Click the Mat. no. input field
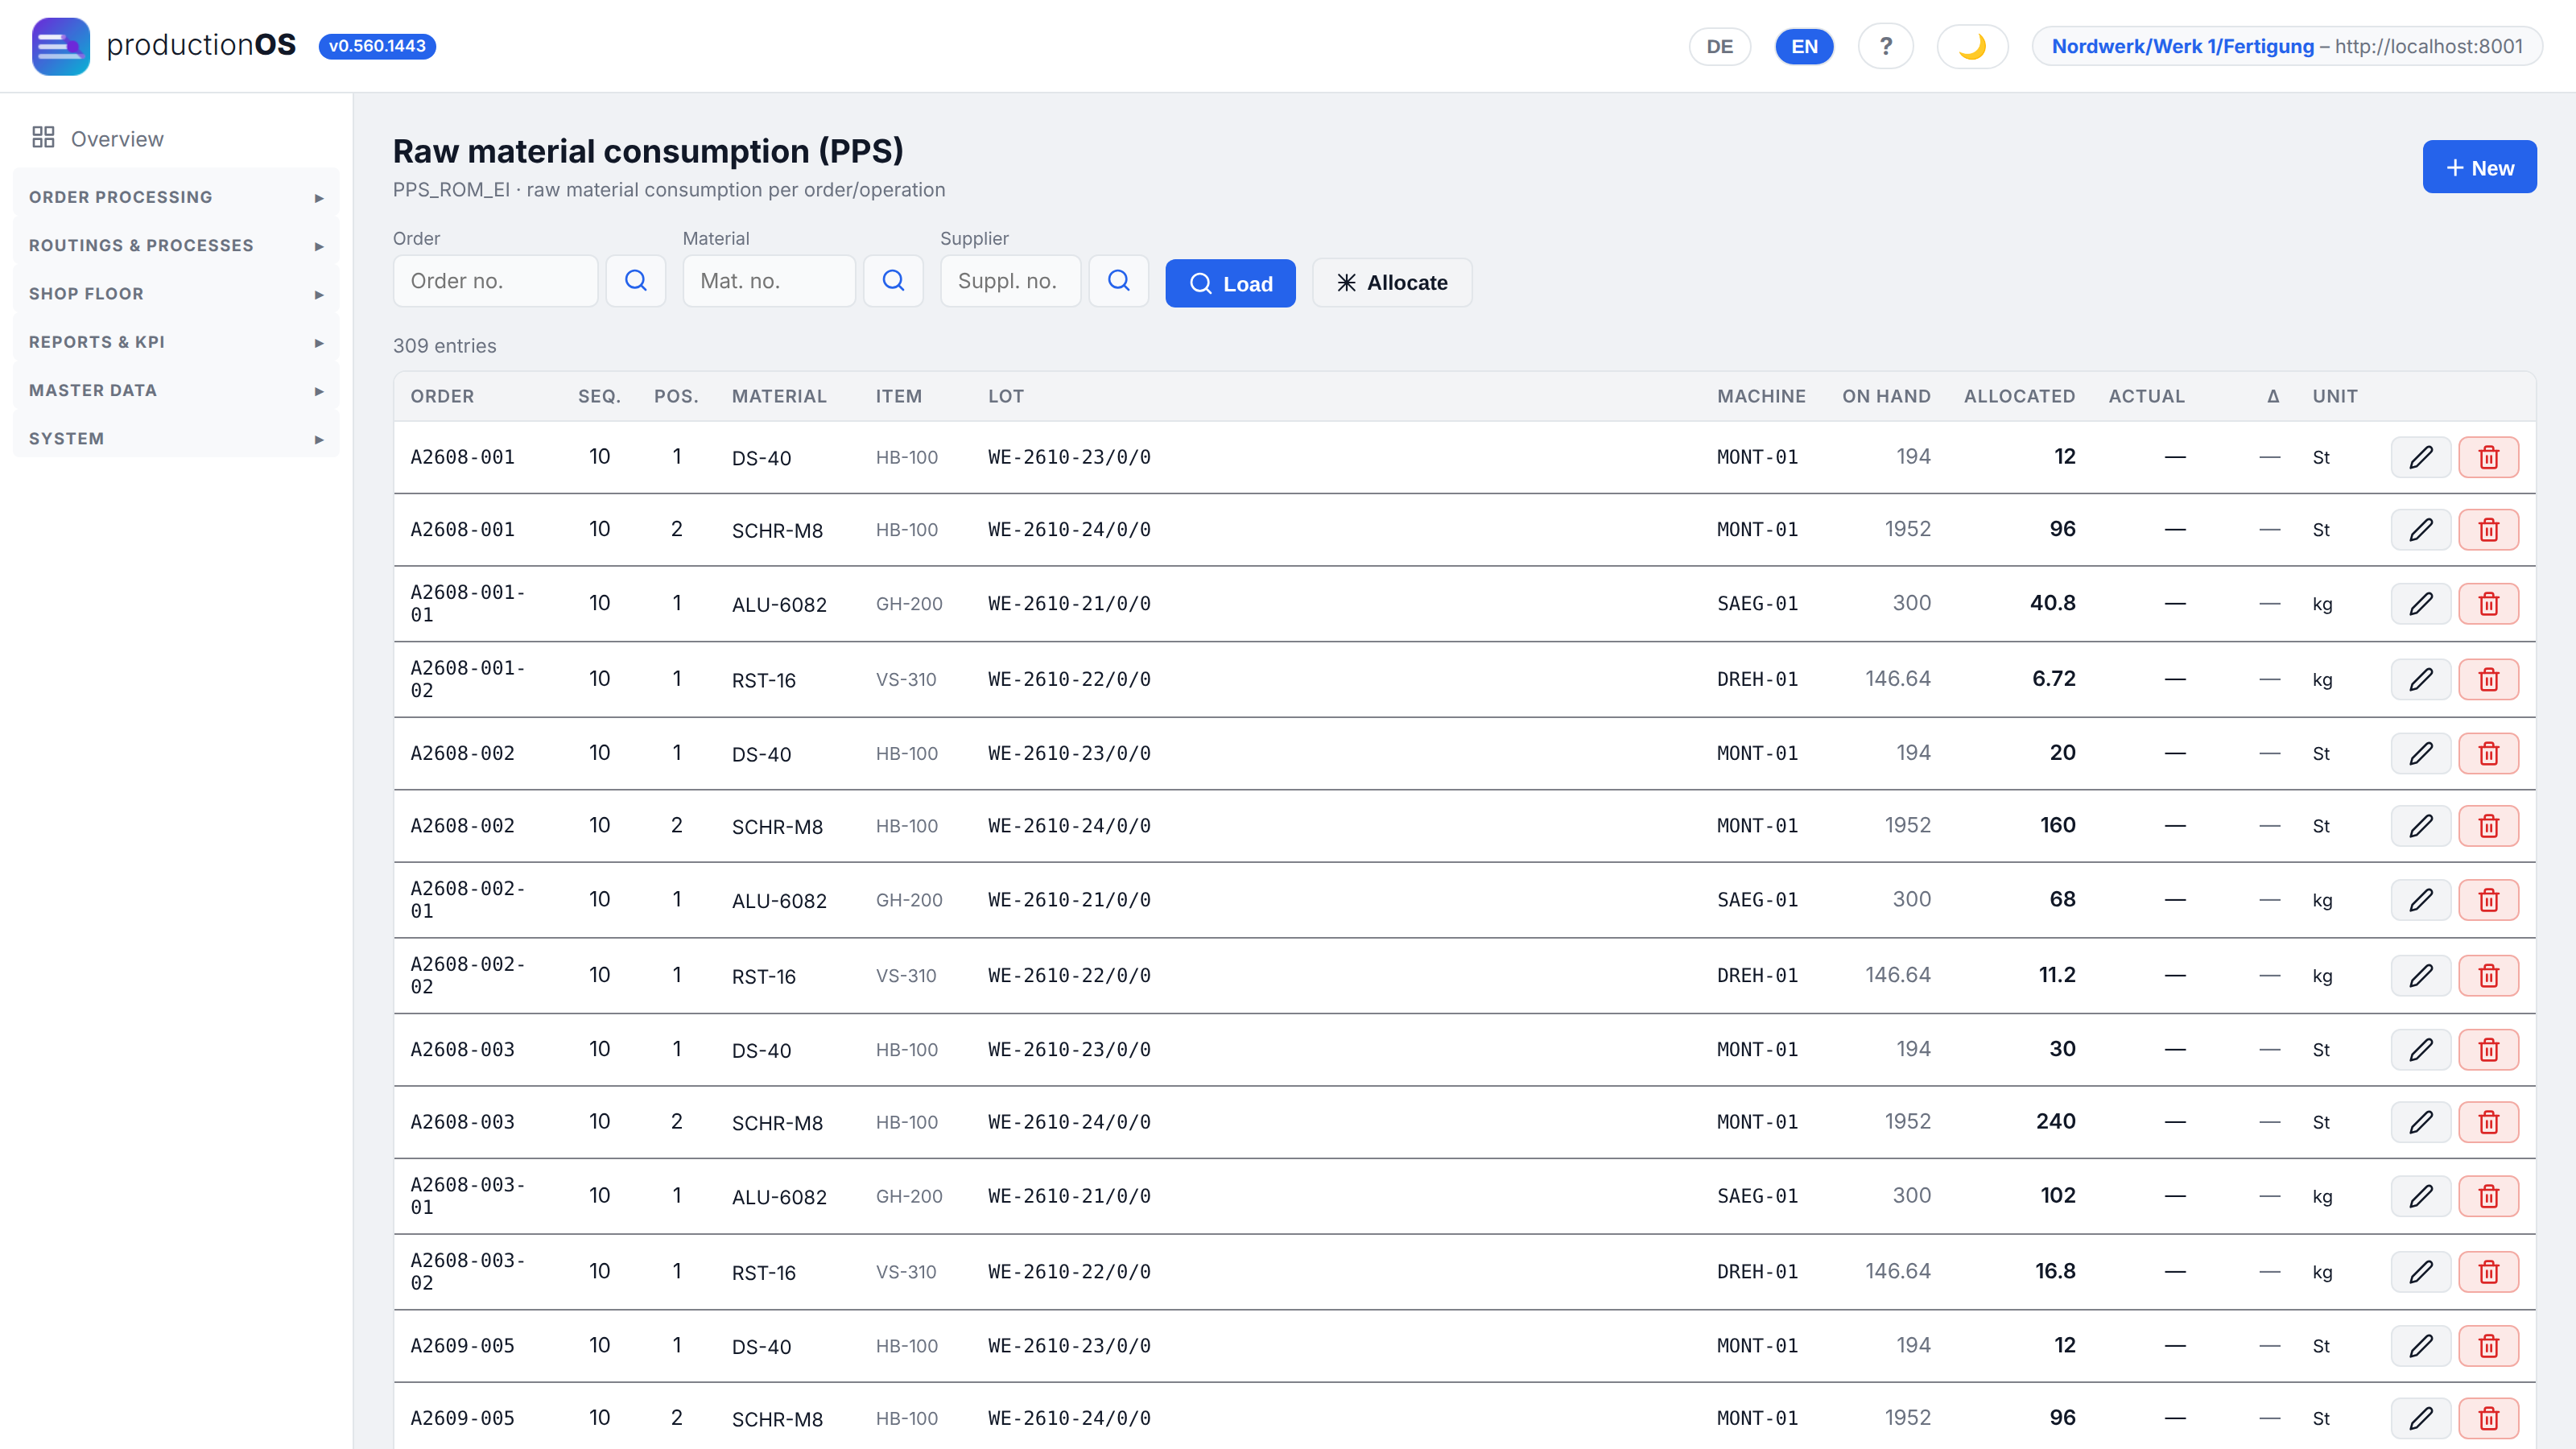The height and width of the screenshot is (1449, 2576). 768,281
